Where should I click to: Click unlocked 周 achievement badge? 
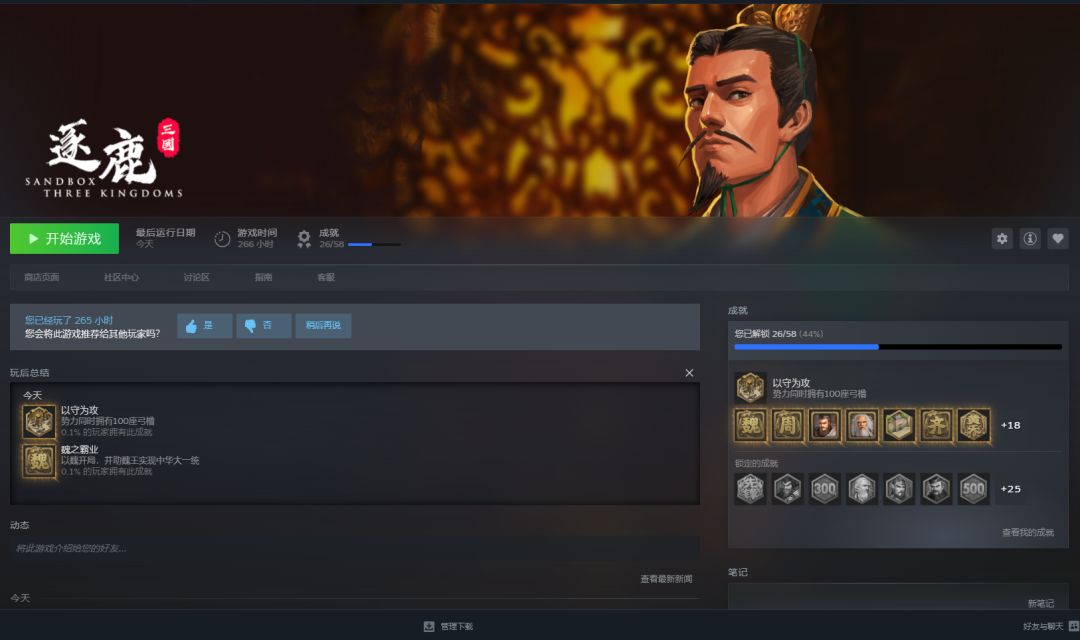pyautogui.click(x=787, y=426)
